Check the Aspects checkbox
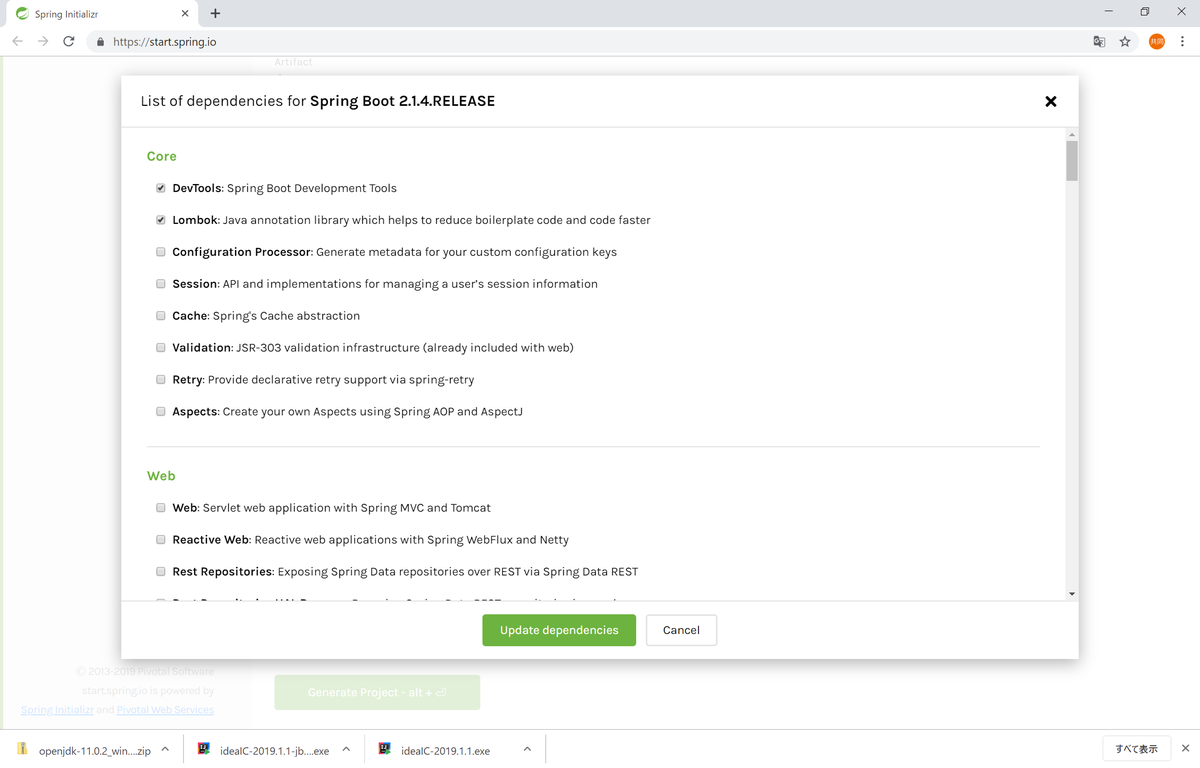1200x768 pixels. (x=161, y=412)
